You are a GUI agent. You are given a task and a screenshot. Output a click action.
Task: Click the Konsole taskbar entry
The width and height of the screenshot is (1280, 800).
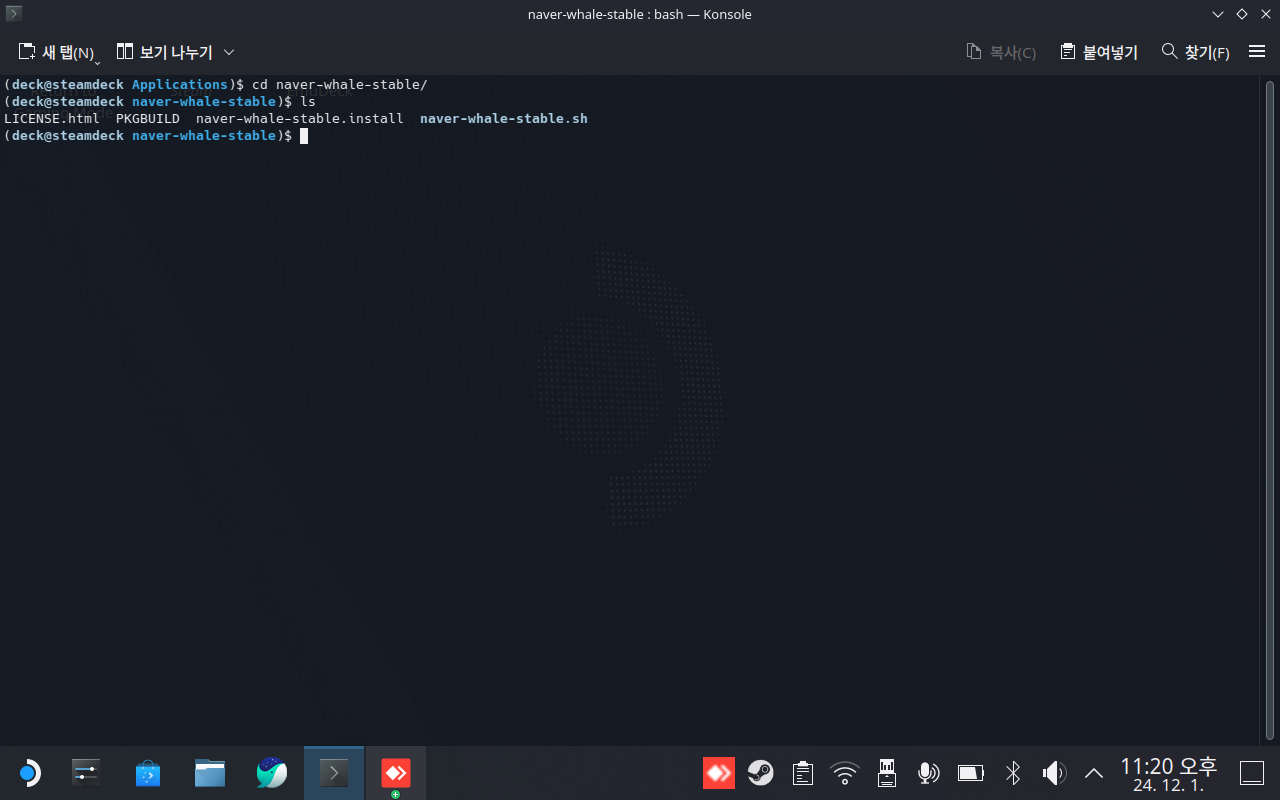point(334,773)
